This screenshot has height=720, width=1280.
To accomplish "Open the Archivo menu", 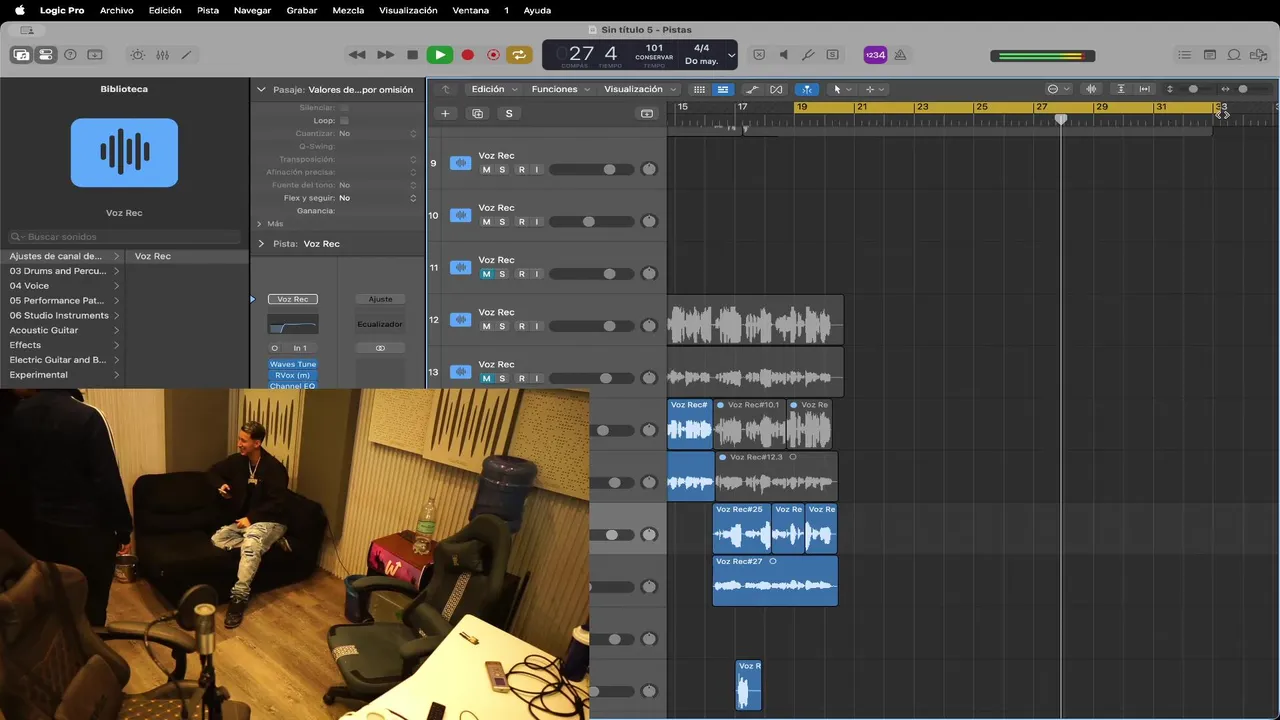I will pyautogui.click(x=117, y=10).
